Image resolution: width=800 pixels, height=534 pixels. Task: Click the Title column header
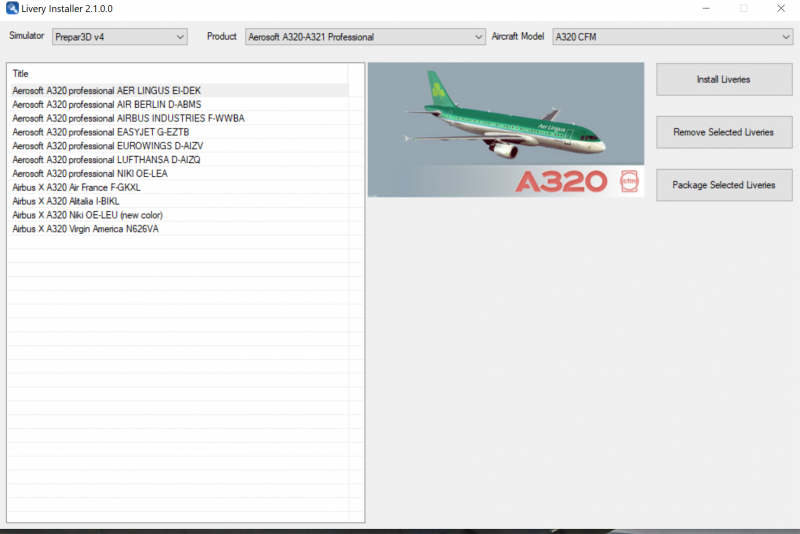(179, 73)
